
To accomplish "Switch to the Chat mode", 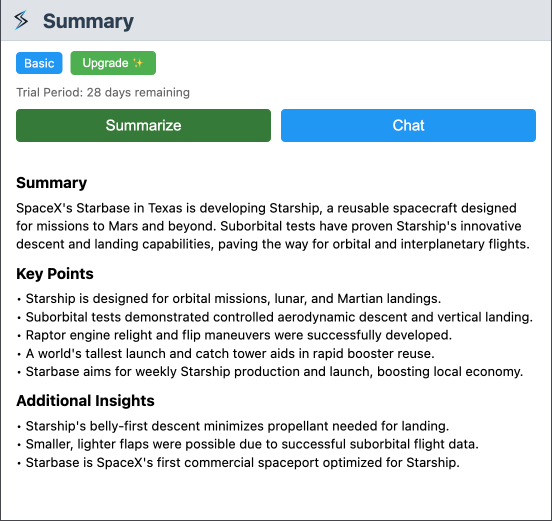I will click(x=408, y=125).
